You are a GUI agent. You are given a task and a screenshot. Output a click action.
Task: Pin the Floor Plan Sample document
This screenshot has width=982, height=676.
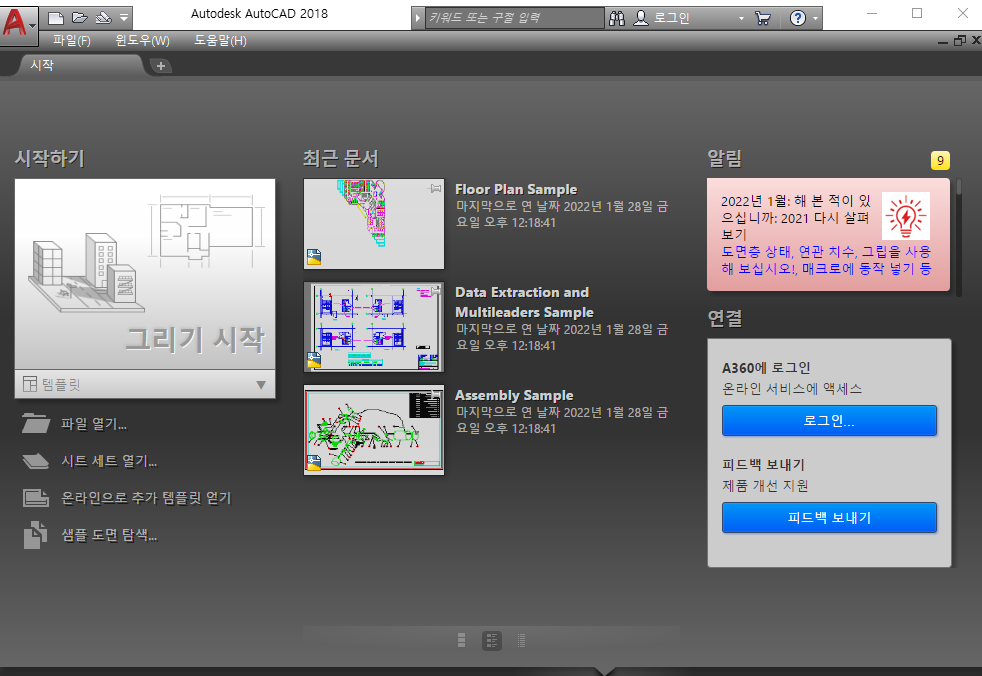click(435, 188)
